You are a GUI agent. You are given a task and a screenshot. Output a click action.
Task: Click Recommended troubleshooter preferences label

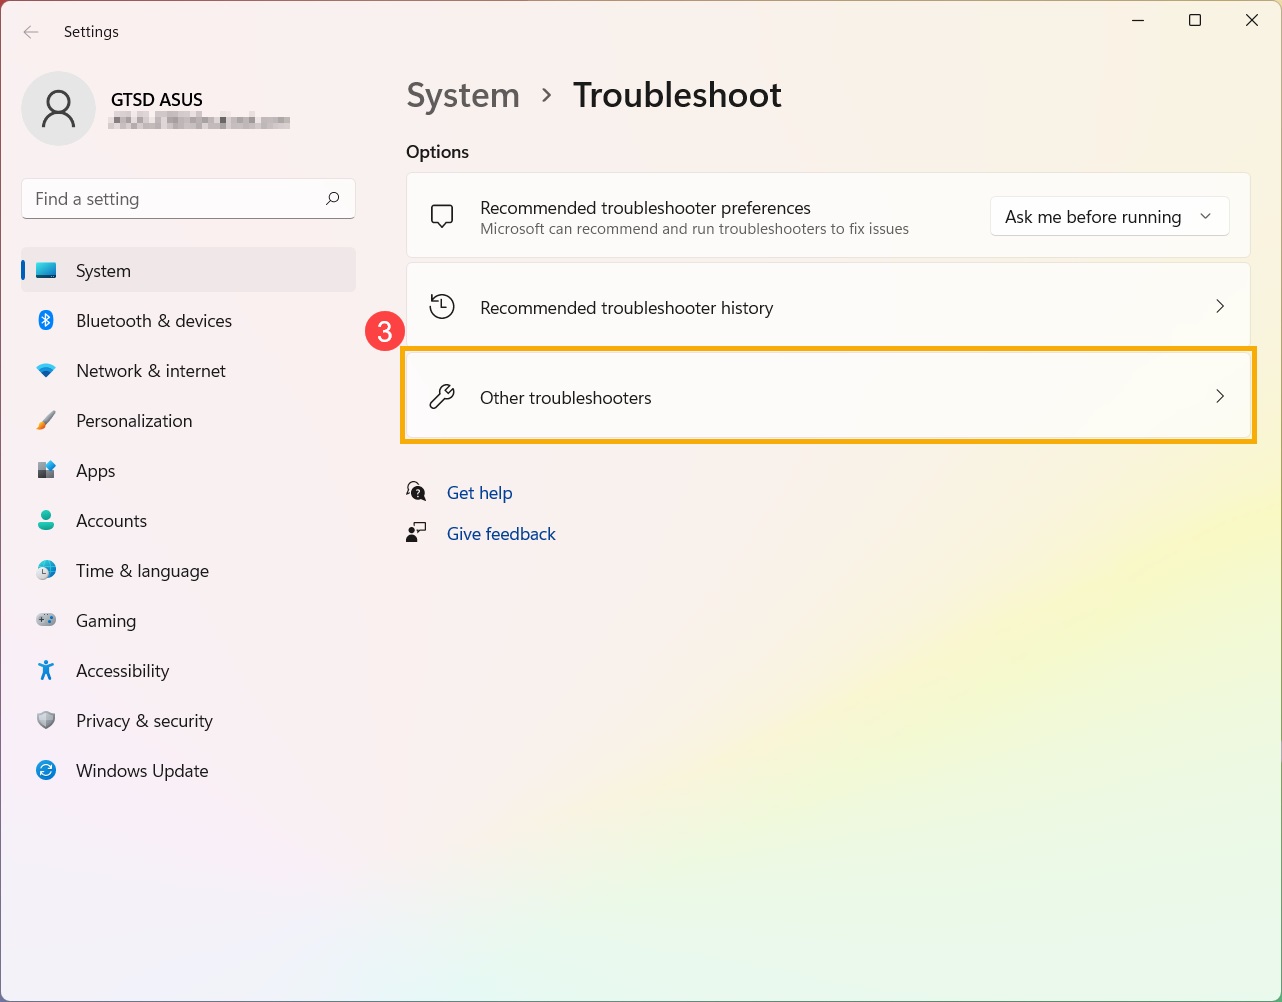point(645,207)
